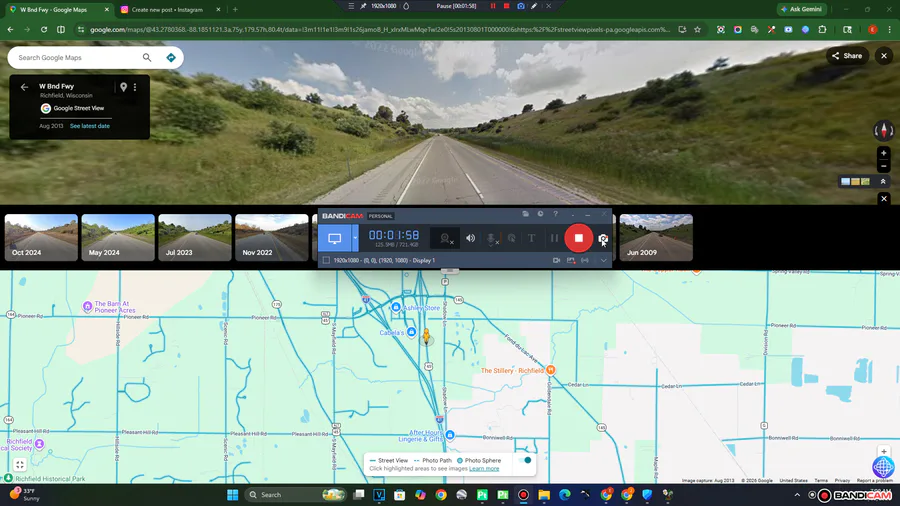Screen dimensions: 900x506
Task: Expand the map using the fullscreen corner icon
Action: point(20,465)
